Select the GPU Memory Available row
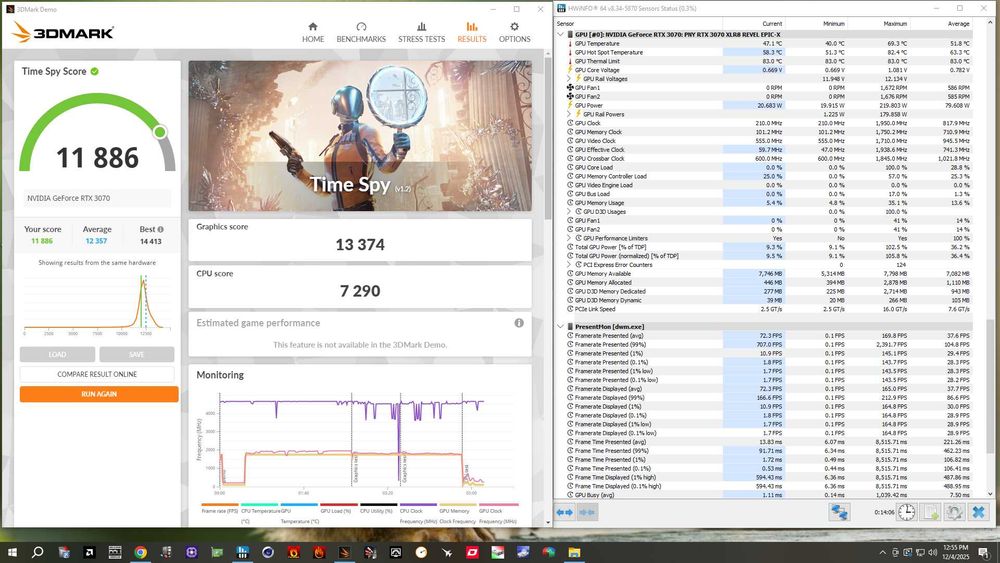Image resolution: width=1000 pixels, height=563 pixels. (769, 274)
